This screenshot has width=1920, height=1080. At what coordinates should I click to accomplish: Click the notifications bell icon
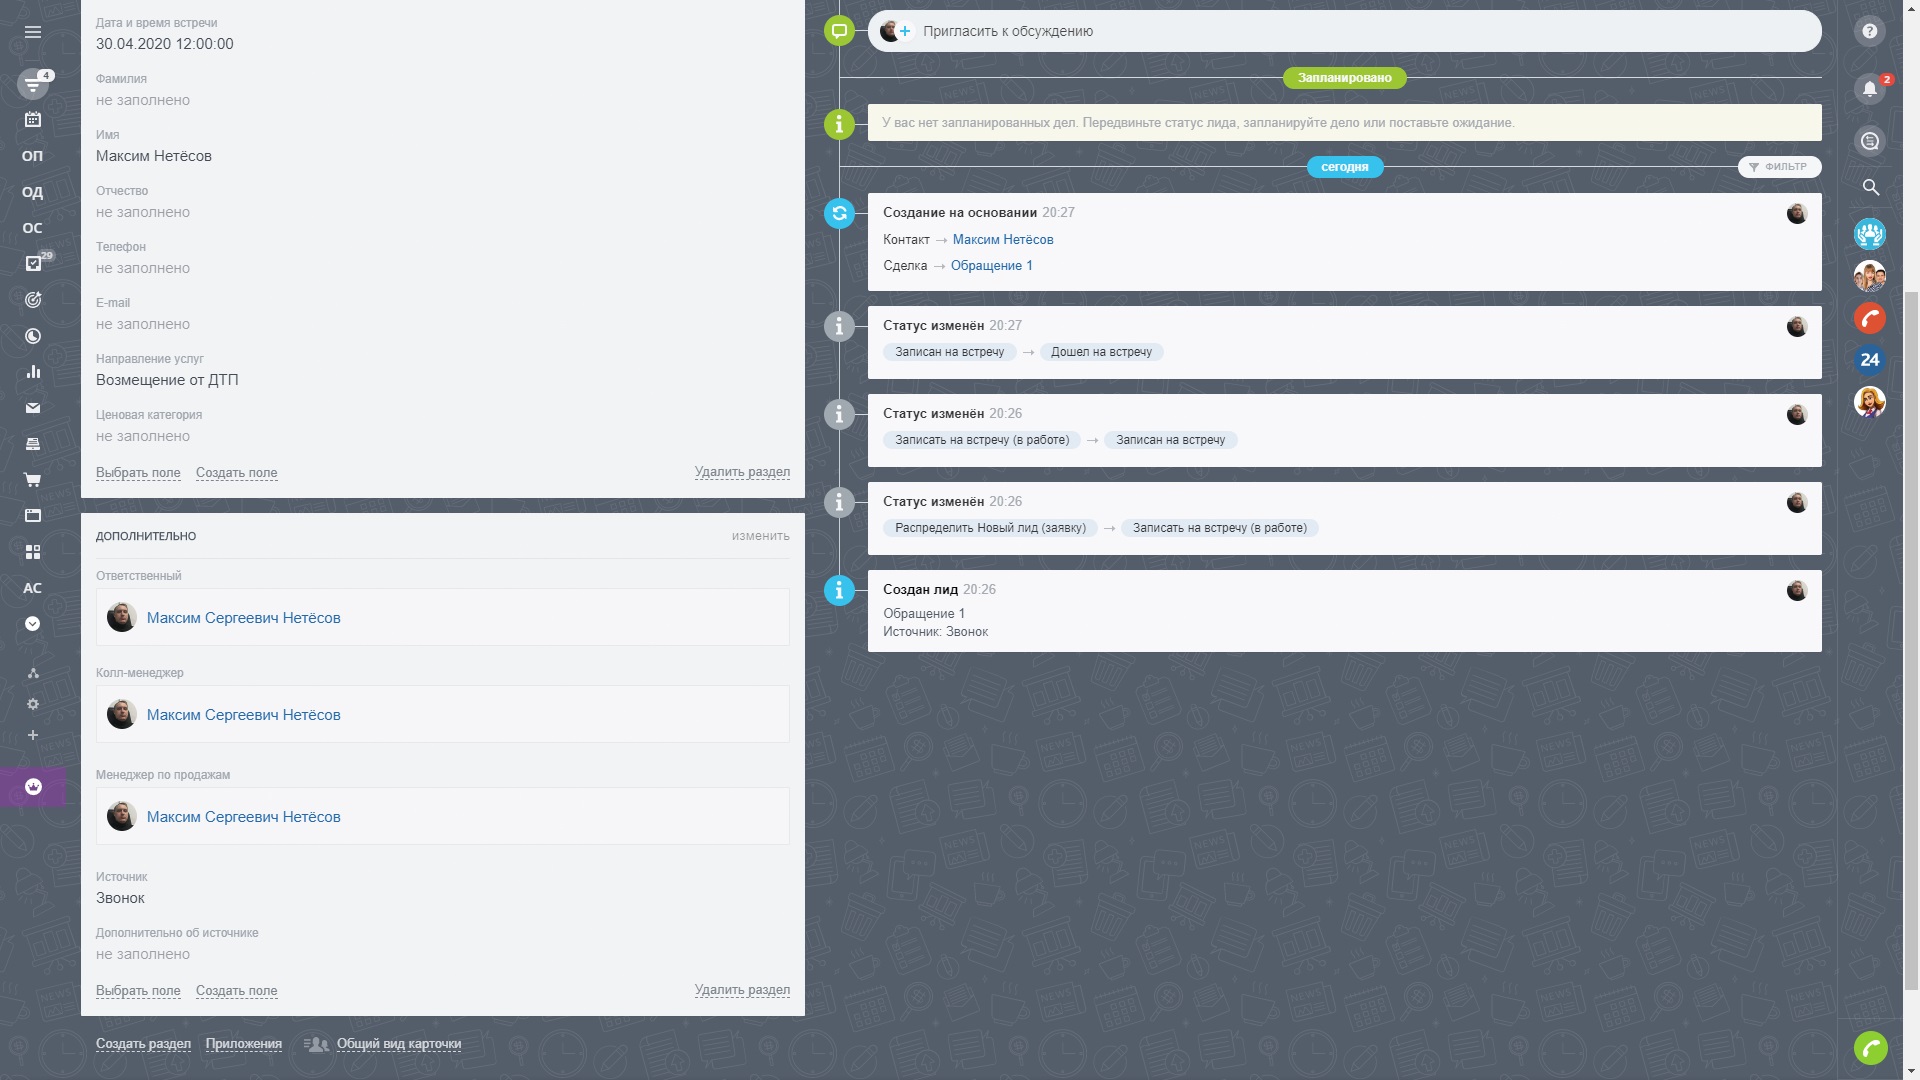(x=1869, y=89)
